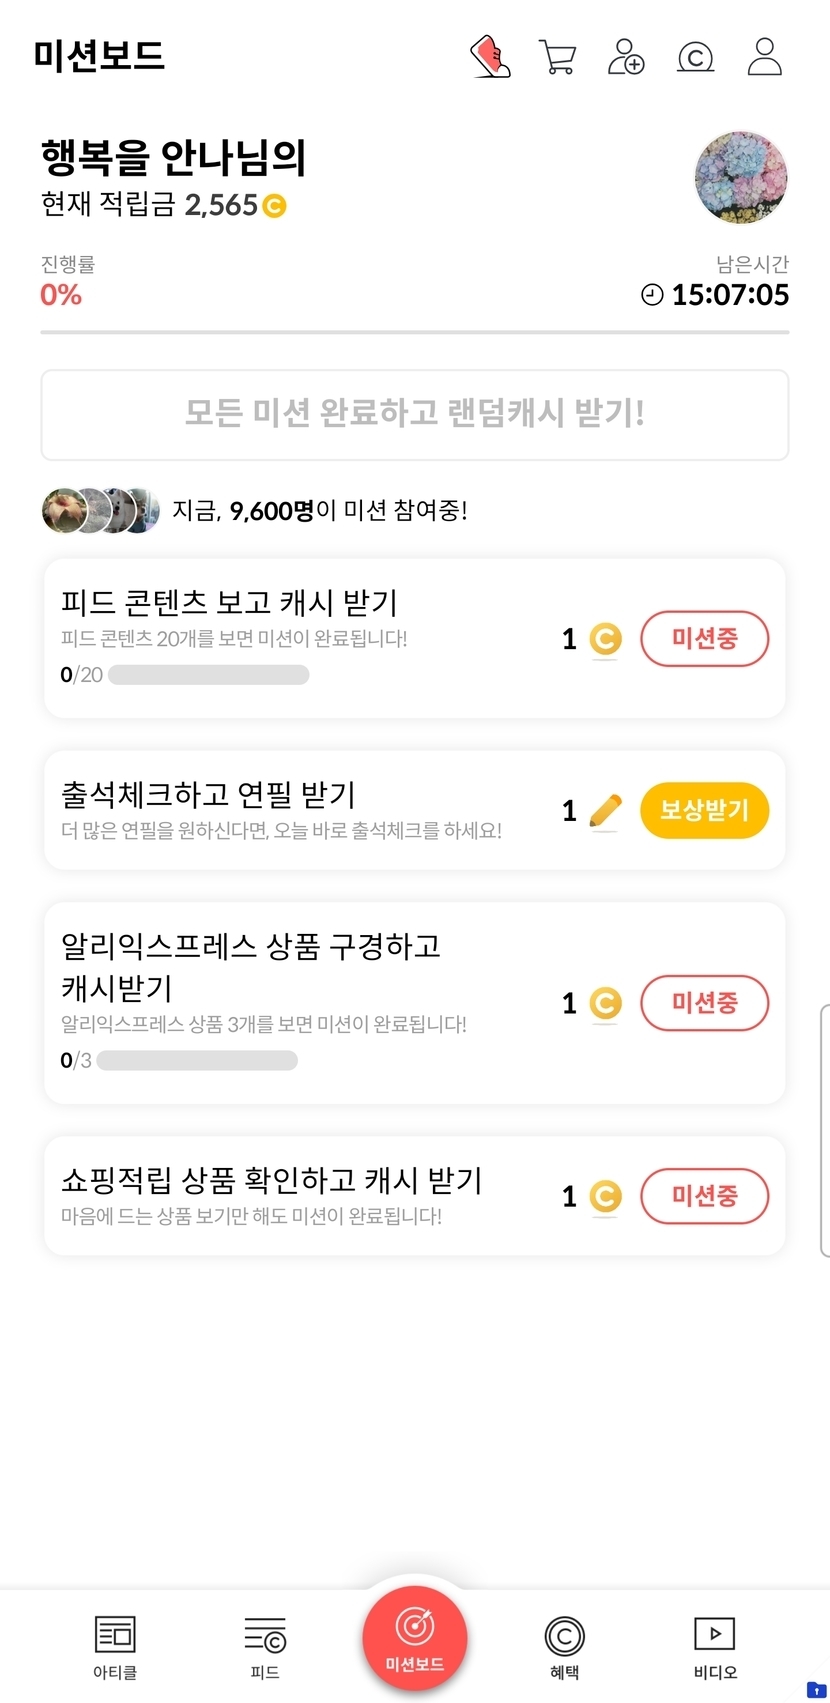This screenshot has width=830, height=1703.
Task: Claim pencil reward with 보상받기 button
Action: click(x=704, y=810)
